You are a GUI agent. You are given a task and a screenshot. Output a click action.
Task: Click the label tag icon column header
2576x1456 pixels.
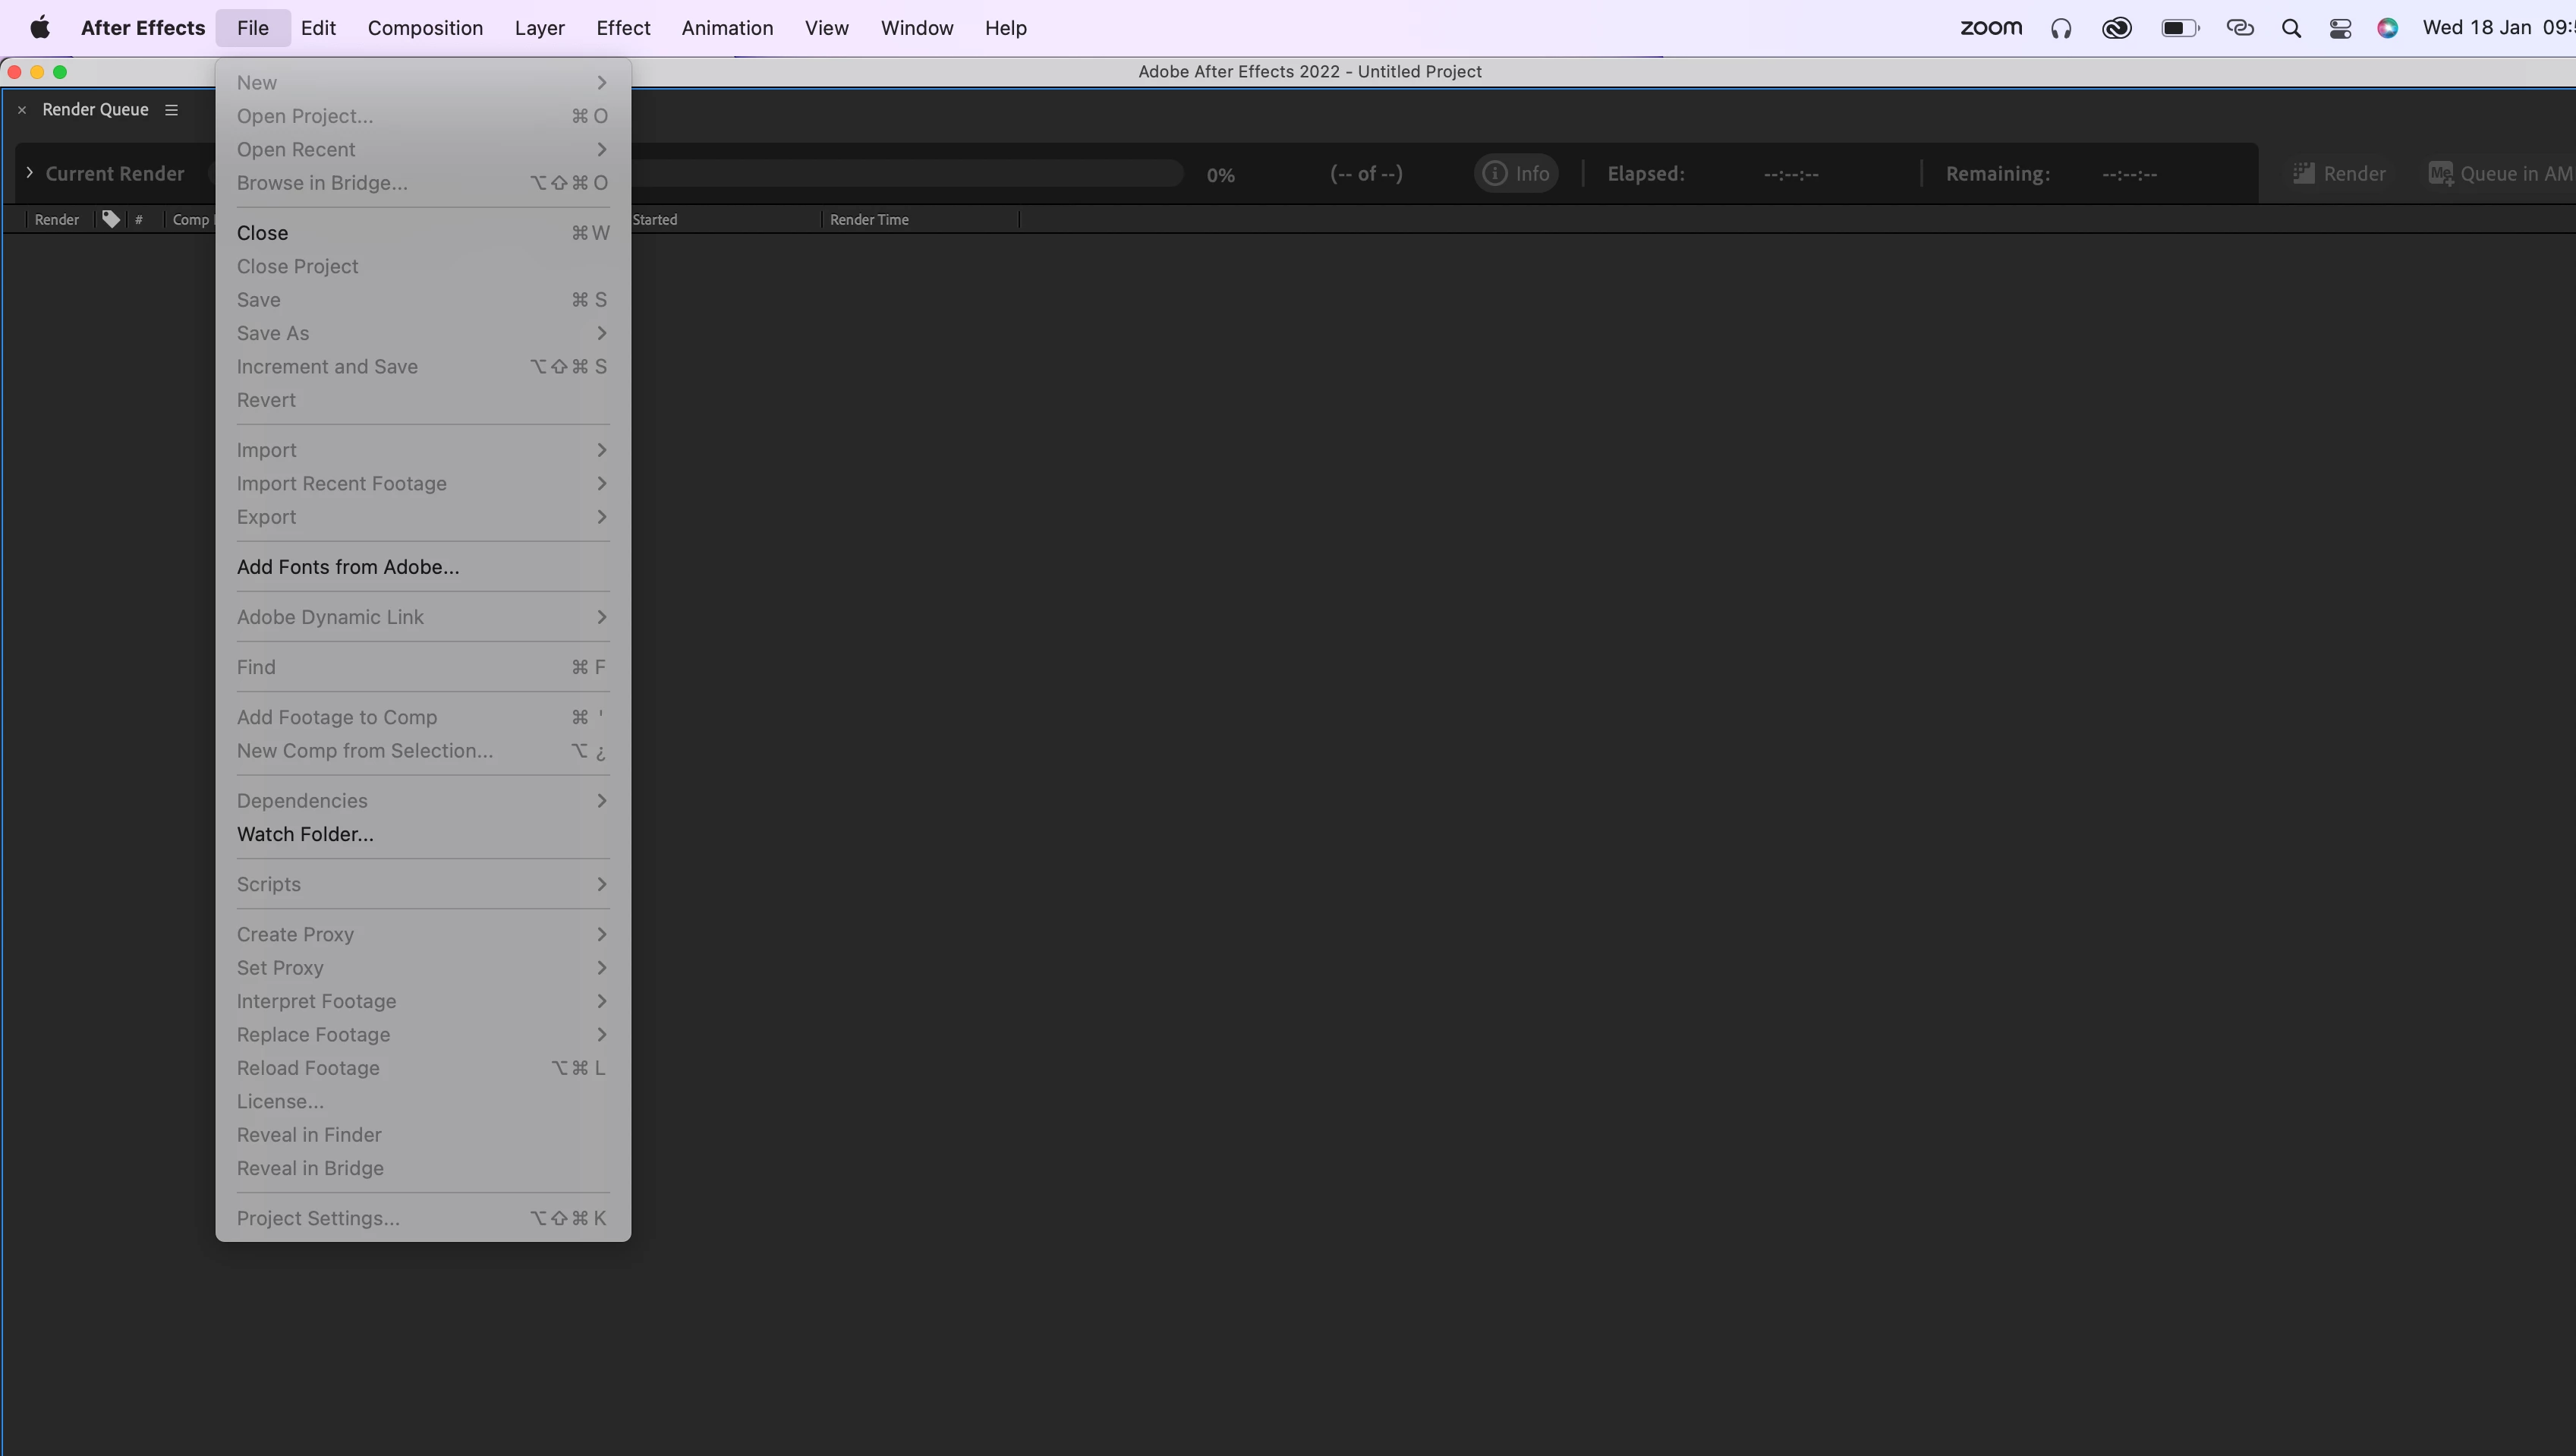pyautogui.click(x=111, y=219)
